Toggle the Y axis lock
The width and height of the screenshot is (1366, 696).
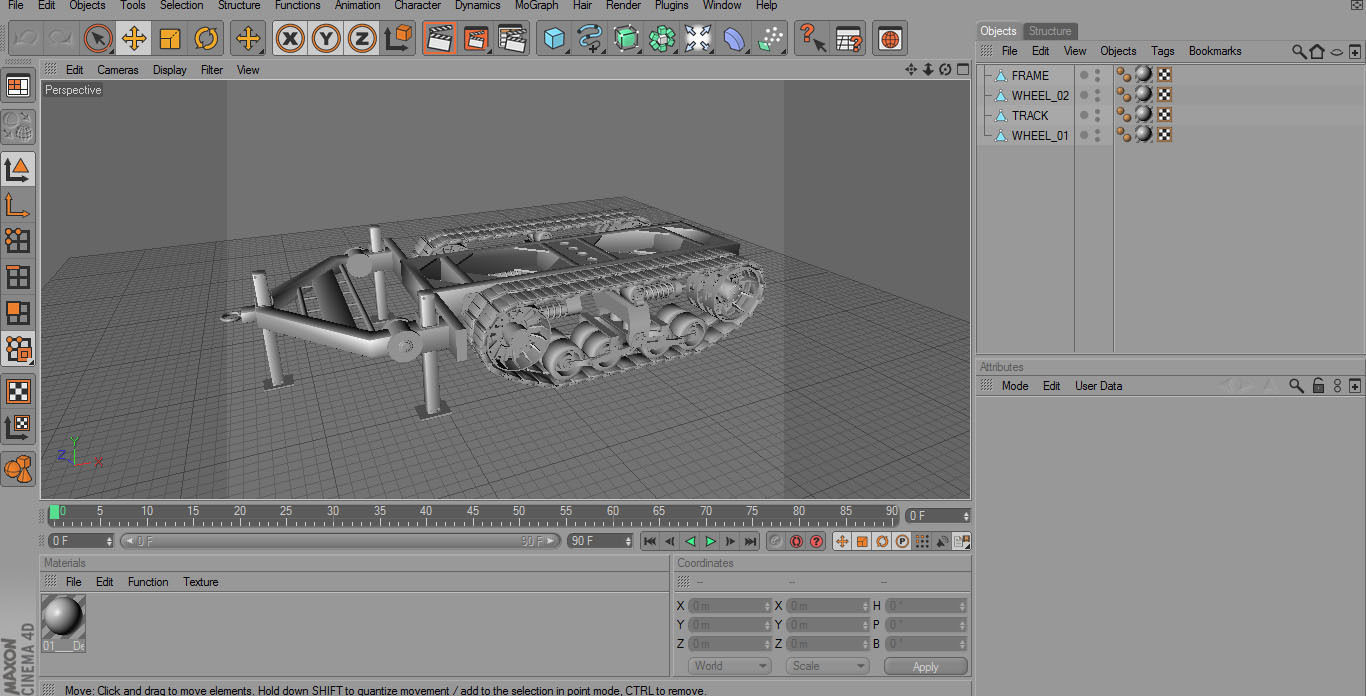[326, 39]
